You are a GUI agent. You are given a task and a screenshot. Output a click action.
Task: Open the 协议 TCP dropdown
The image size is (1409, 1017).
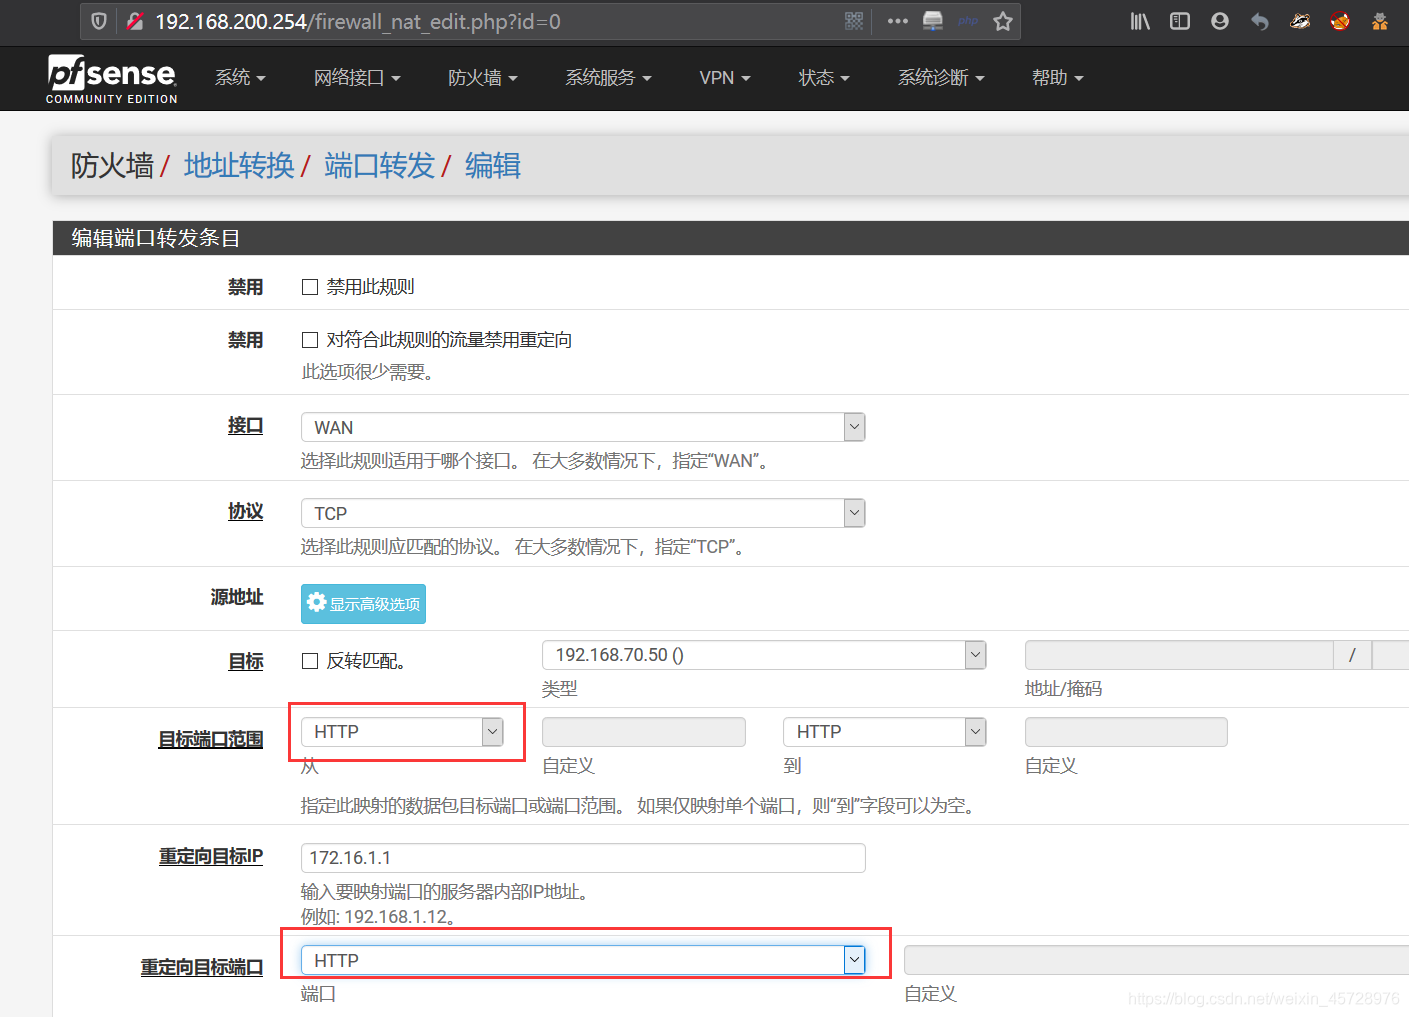[x=583, y=513]
